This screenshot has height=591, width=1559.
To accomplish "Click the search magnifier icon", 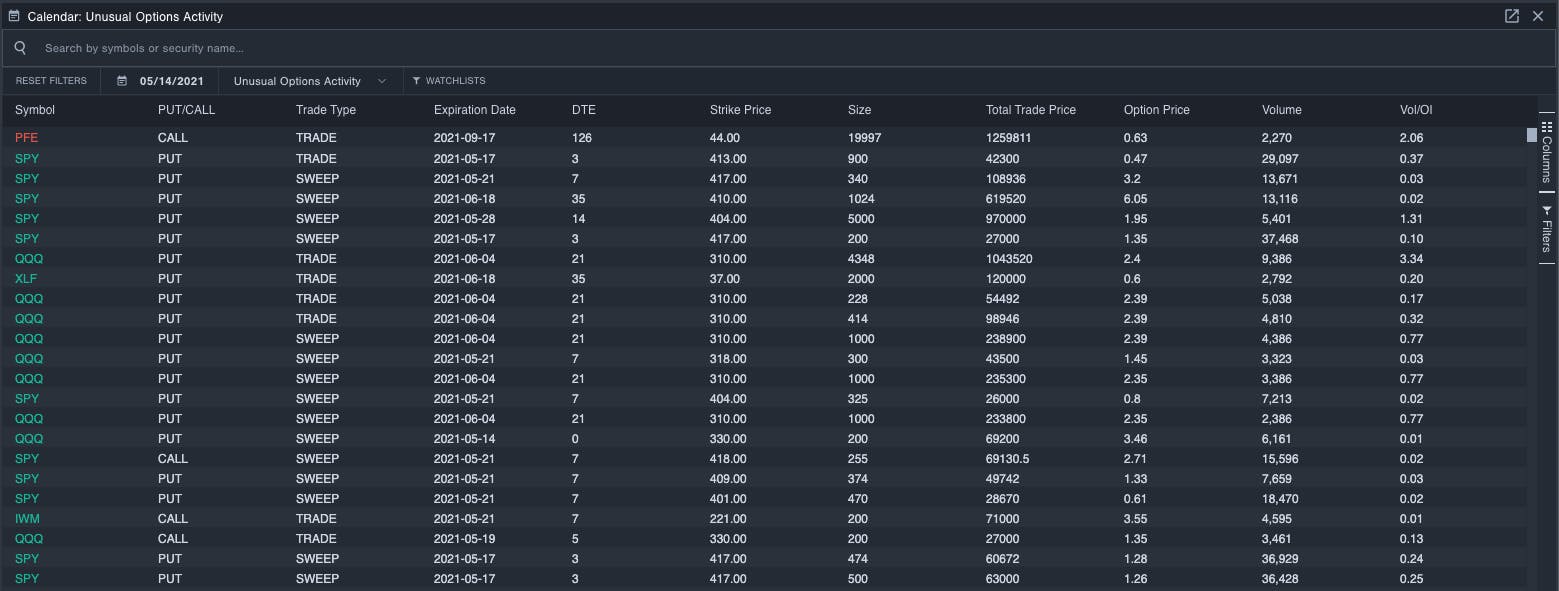I will [20, 48].
